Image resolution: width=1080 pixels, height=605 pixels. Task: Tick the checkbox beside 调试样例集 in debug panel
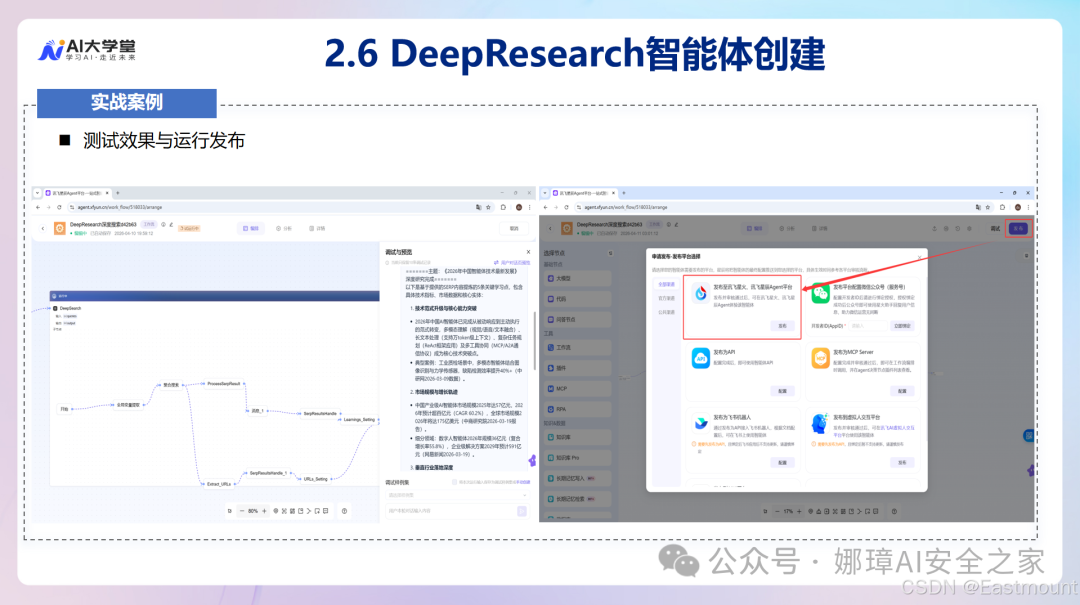click(454, 482)
